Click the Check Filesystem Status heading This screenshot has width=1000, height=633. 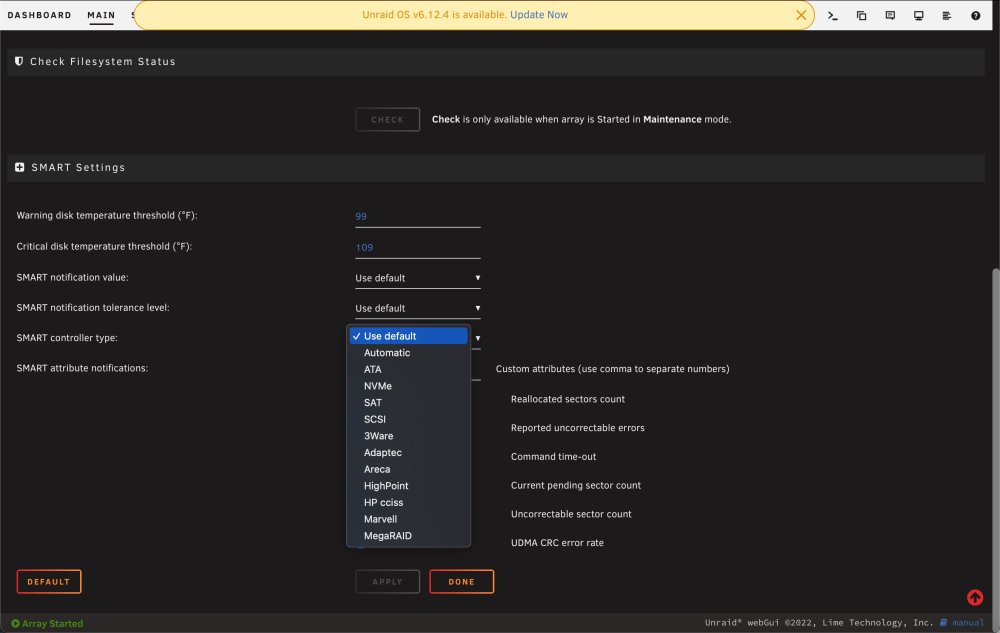[x=103, y=61]
